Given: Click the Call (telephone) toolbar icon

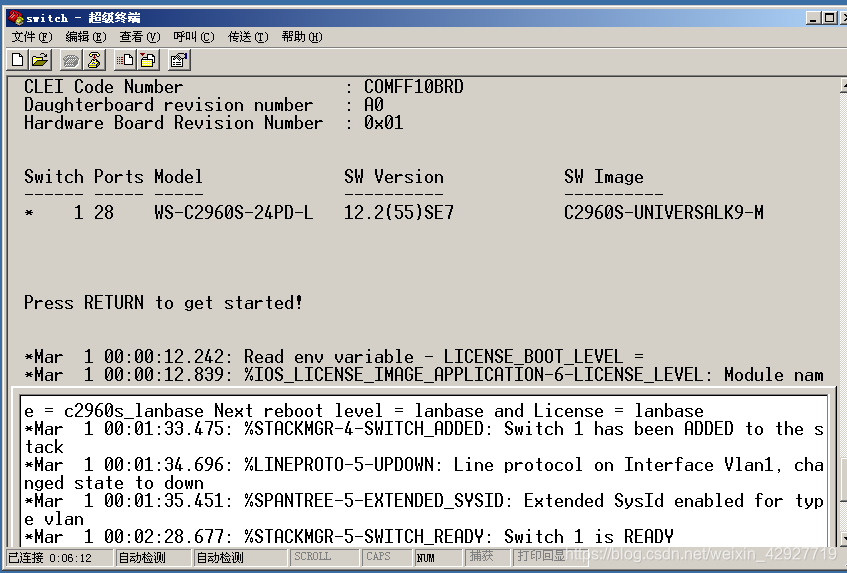Looking at the screenshot, I should pos(70,60).
